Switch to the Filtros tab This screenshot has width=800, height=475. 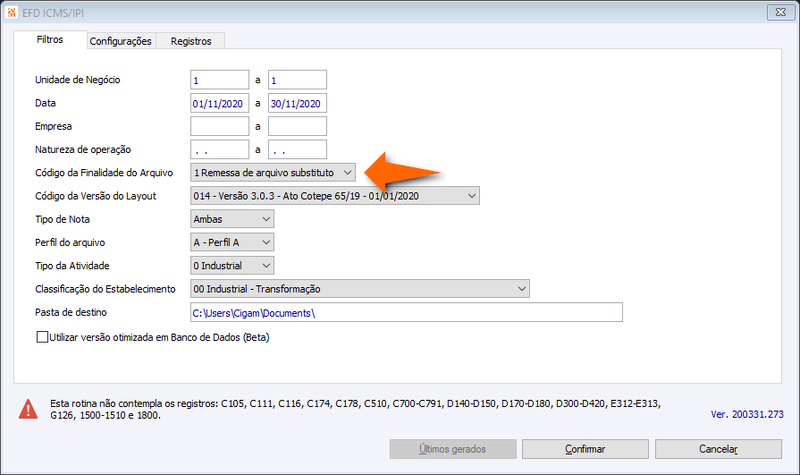[50, 40]
